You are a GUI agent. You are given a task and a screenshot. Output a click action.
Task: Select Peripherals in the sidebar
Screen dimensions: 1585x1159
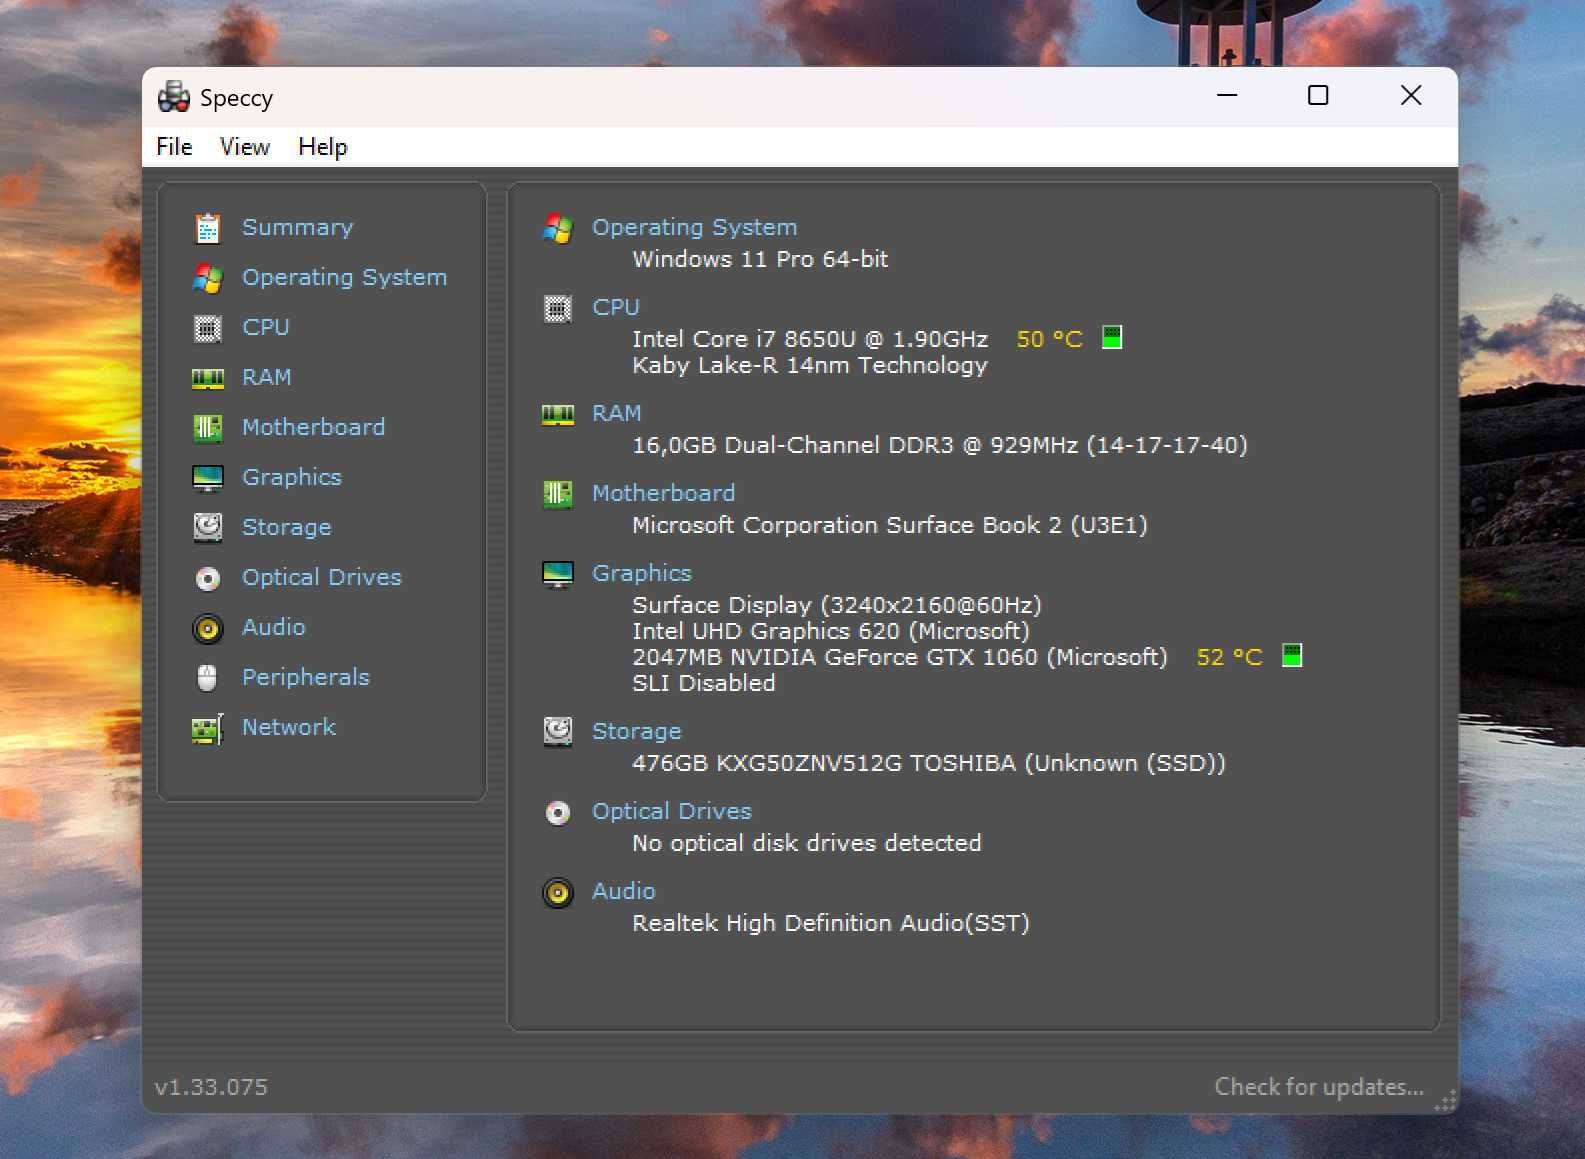pos(306,678)
